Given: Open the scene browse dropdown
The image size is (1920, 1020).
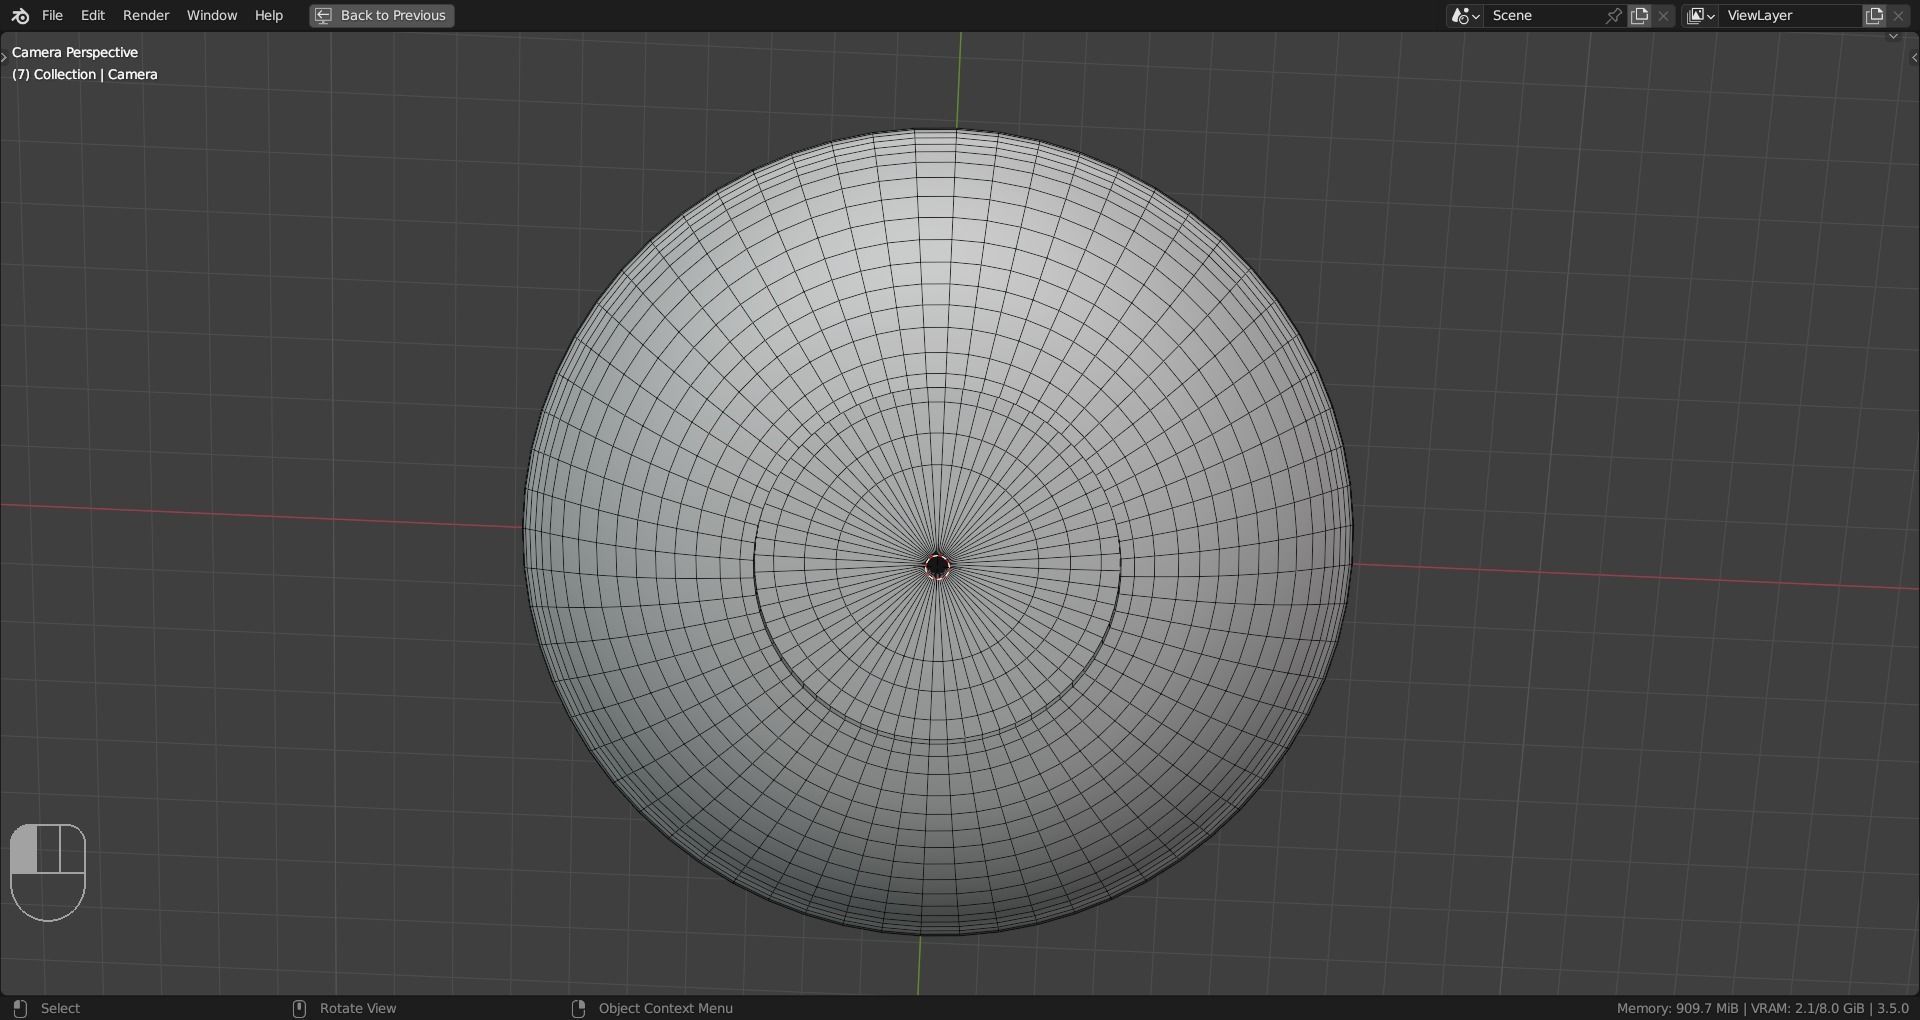Looking at the screenshot, I should (1465, 16).
